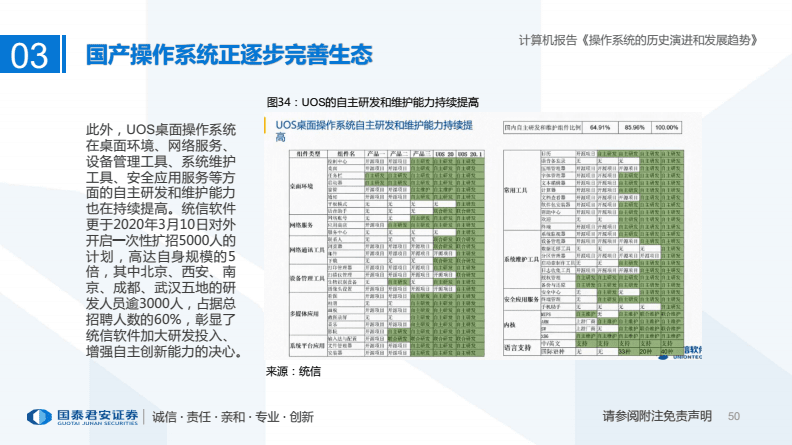This screenshot has height=445, width=792.
Task: Select the 桌面环境 category cell
Action: pyautogui.click(x=308, y=186)
